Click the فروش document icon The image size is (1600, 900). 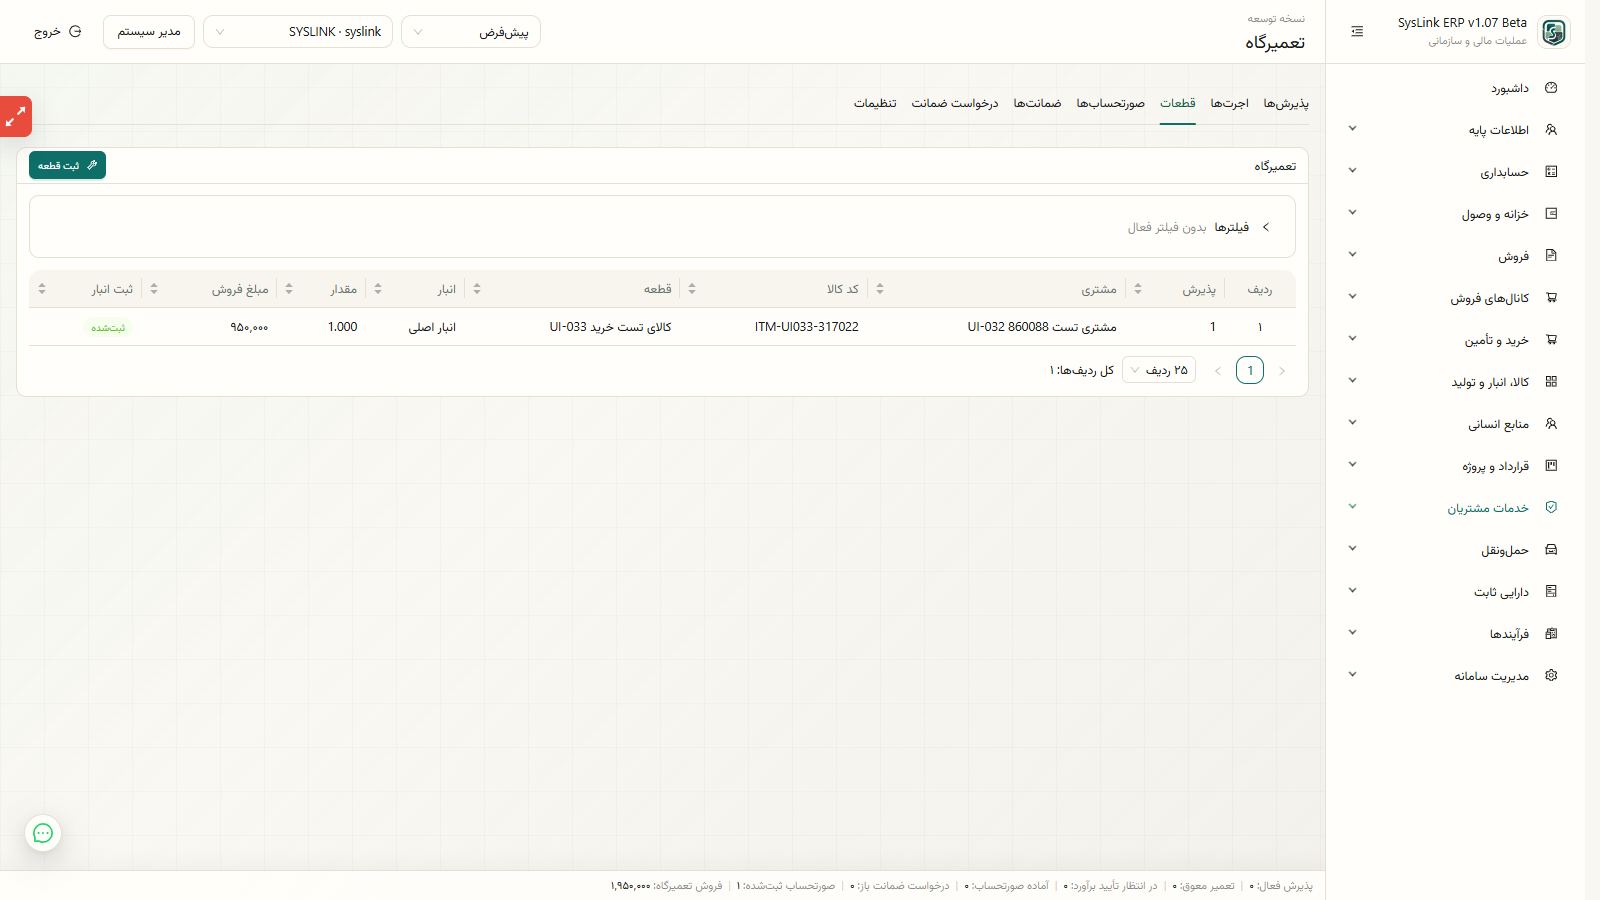tap(1551, 256)
